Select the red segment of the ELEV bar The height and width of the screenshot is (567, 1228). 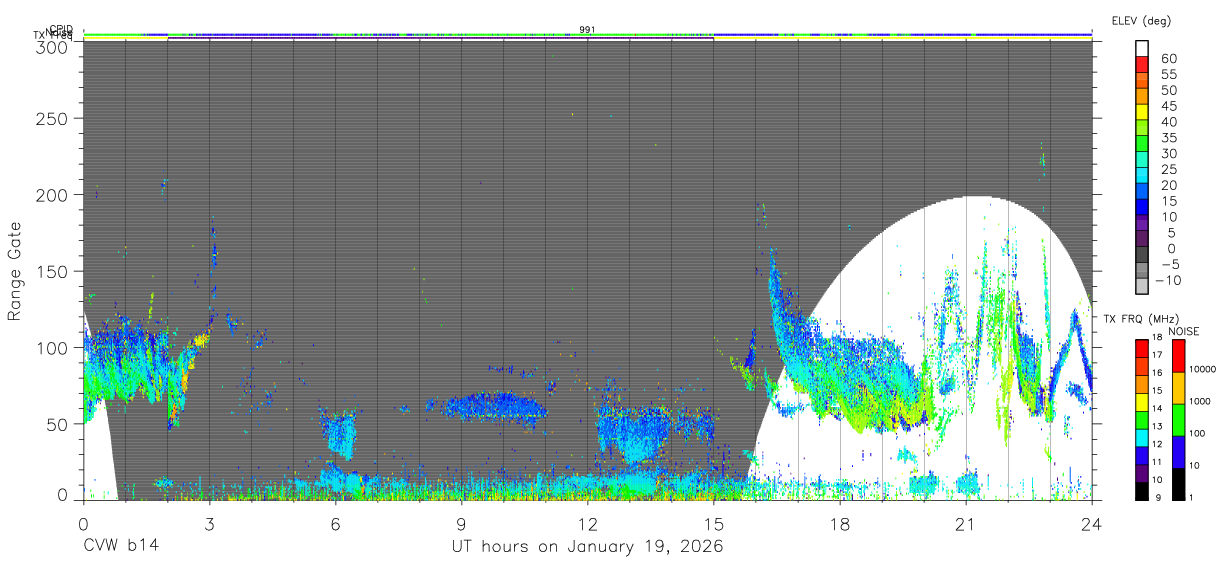[1144, 64]
